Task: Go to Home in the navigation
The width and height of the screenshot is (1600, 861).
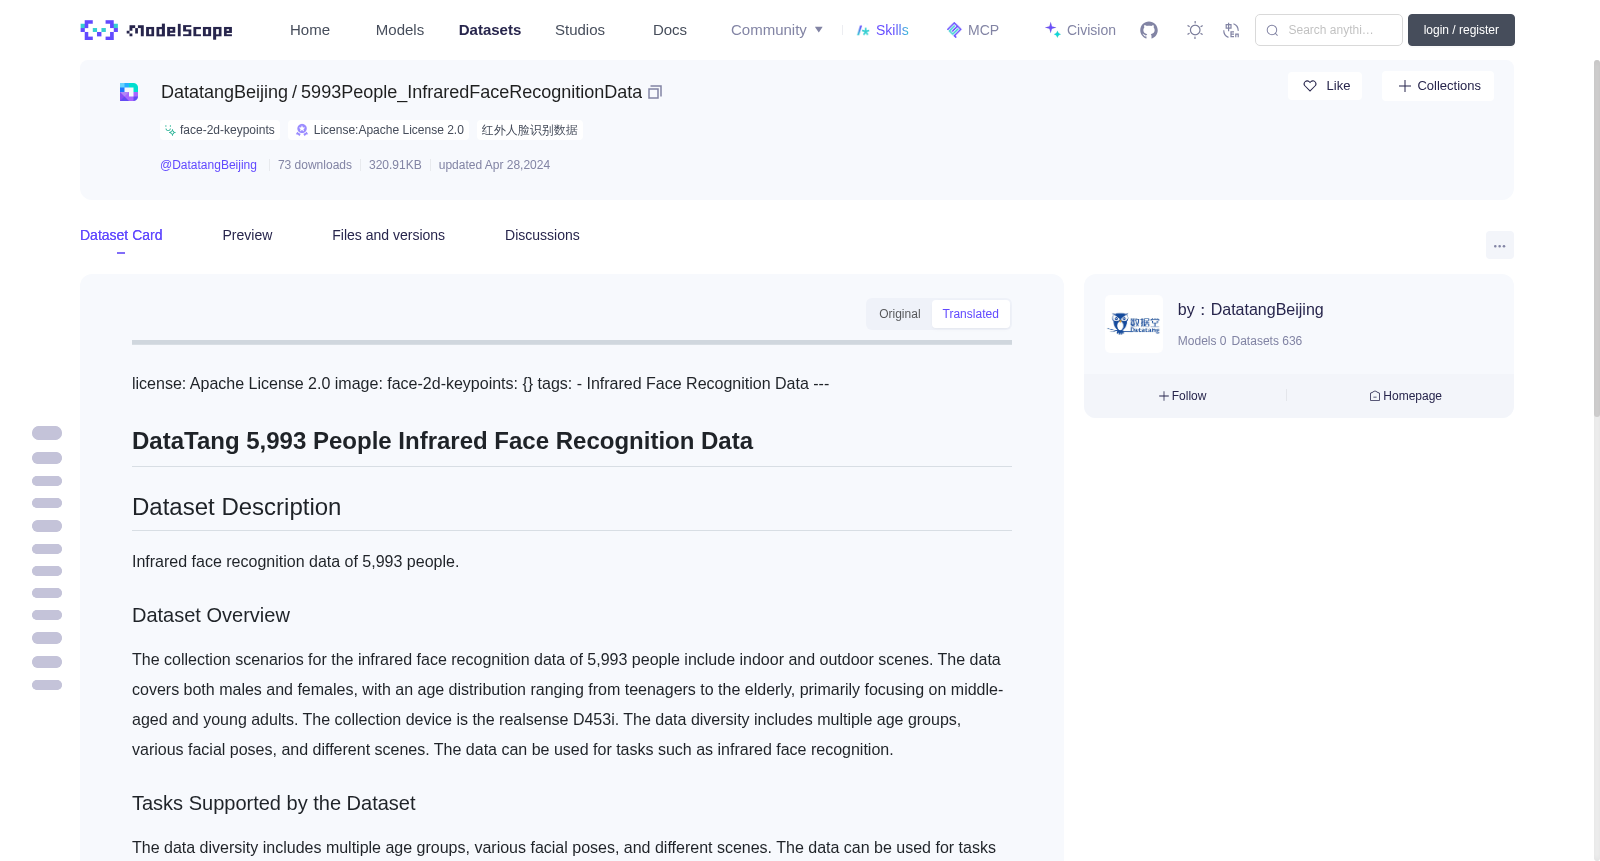Action: (x=310, y=30)
